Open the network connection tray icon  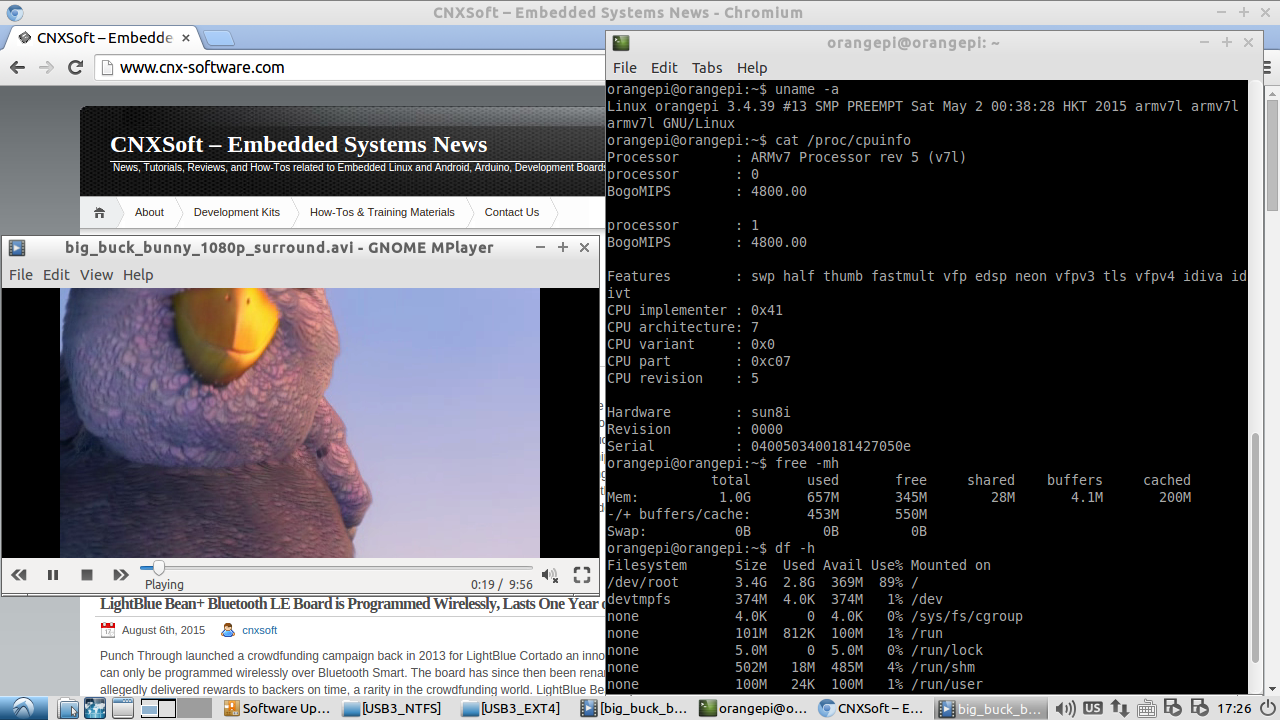tap(1119, 709)
